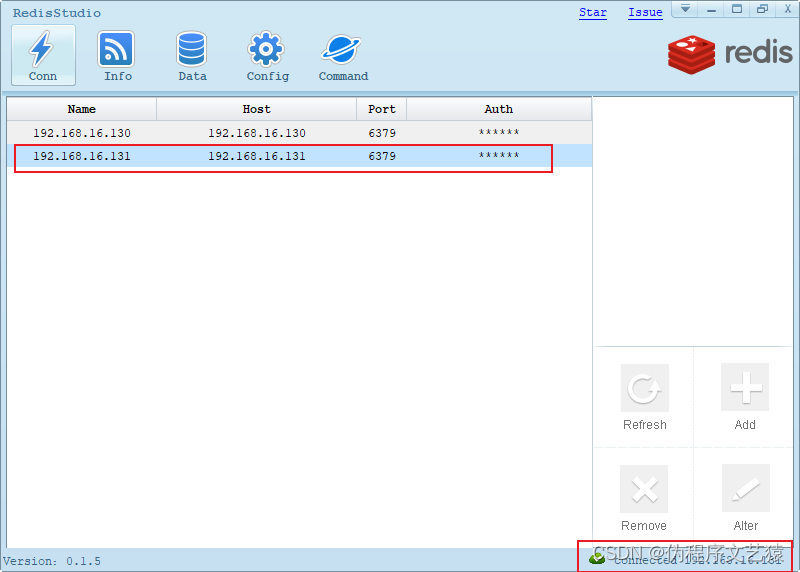Image resolution: width=800 pixels, height=572 pixels.
Task: Sort by the Auth column header
Action: [x=498, y=109]
